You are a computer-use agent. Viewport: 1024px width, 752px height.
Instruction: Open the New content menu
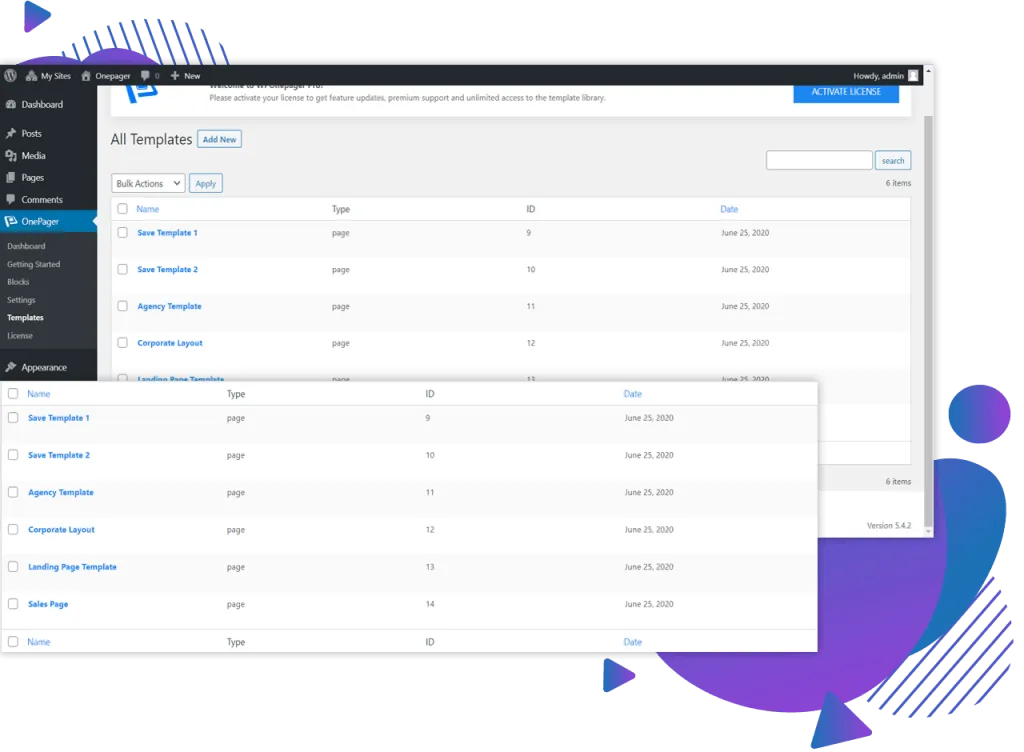point(192,76)
